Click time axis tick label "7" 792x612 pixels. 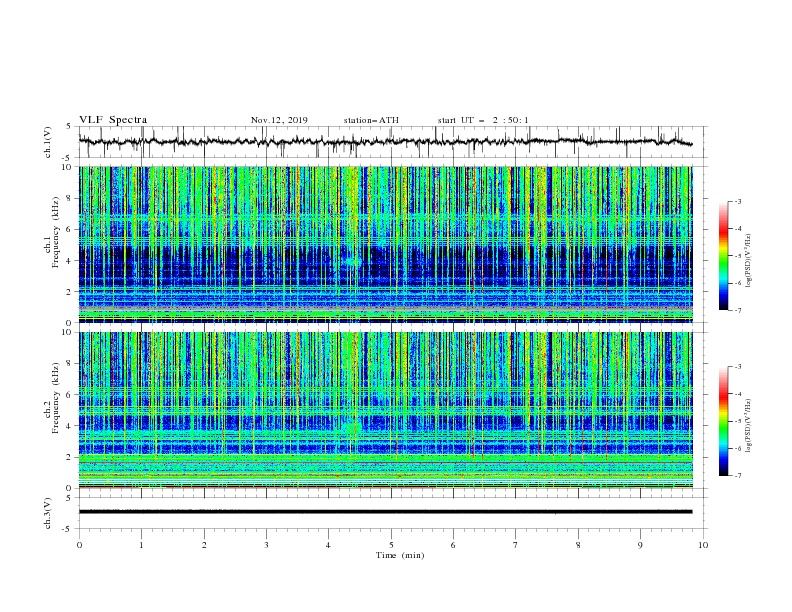tap(516, 545)
